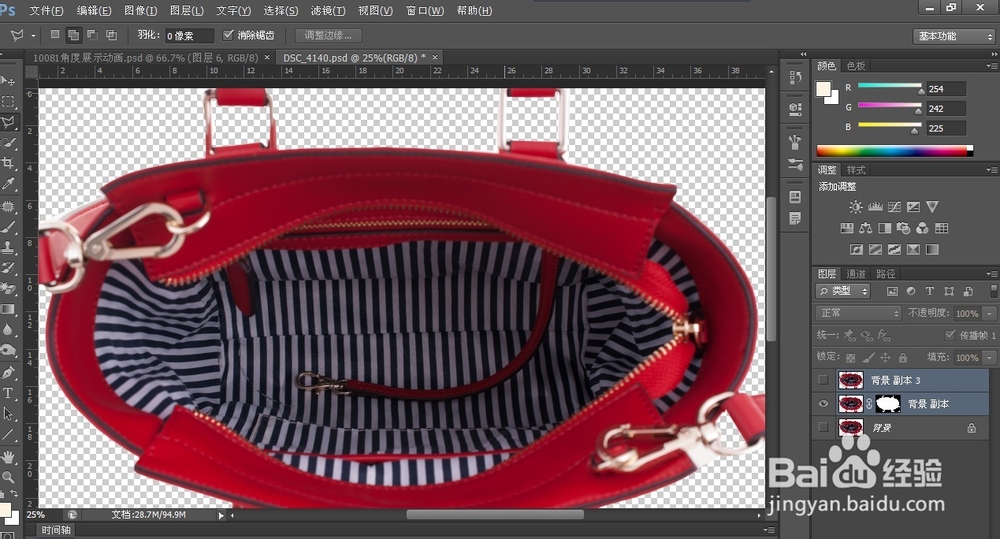Choose Add to Selection mode icon
The width and height of the screenshot is (1000, 539).
pos(73,34)
